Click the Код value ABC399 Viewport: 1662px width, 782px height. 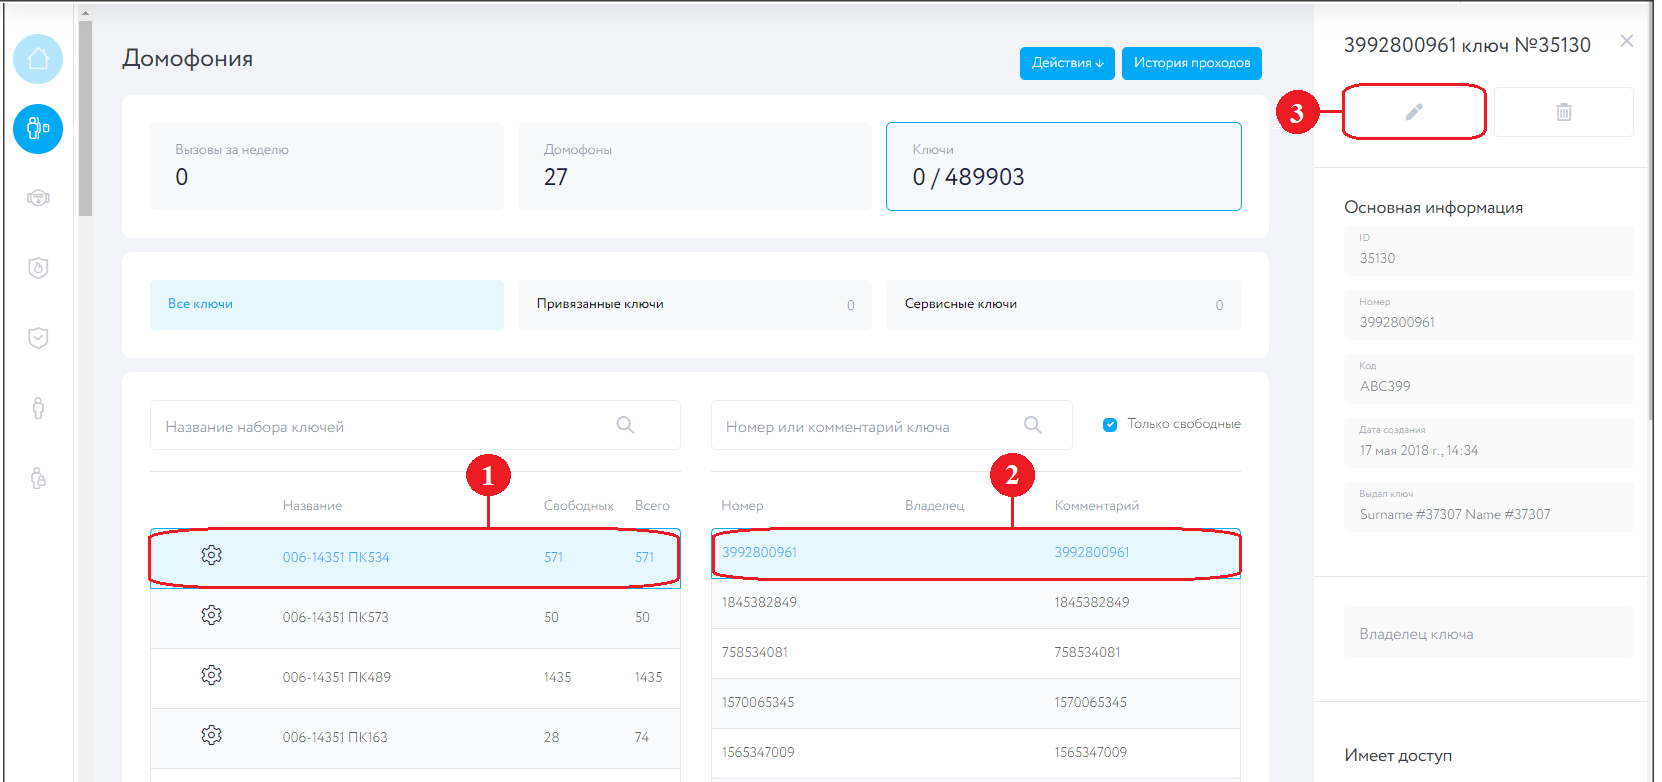click(x=1385, y=386)
